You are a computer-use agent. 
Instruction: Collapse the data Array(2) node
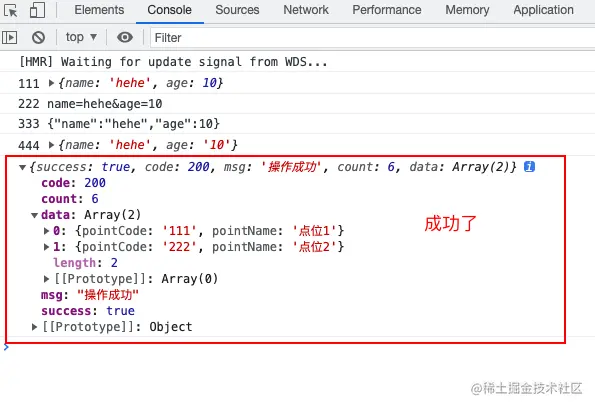pyautogui.click(x=34, y=215)
